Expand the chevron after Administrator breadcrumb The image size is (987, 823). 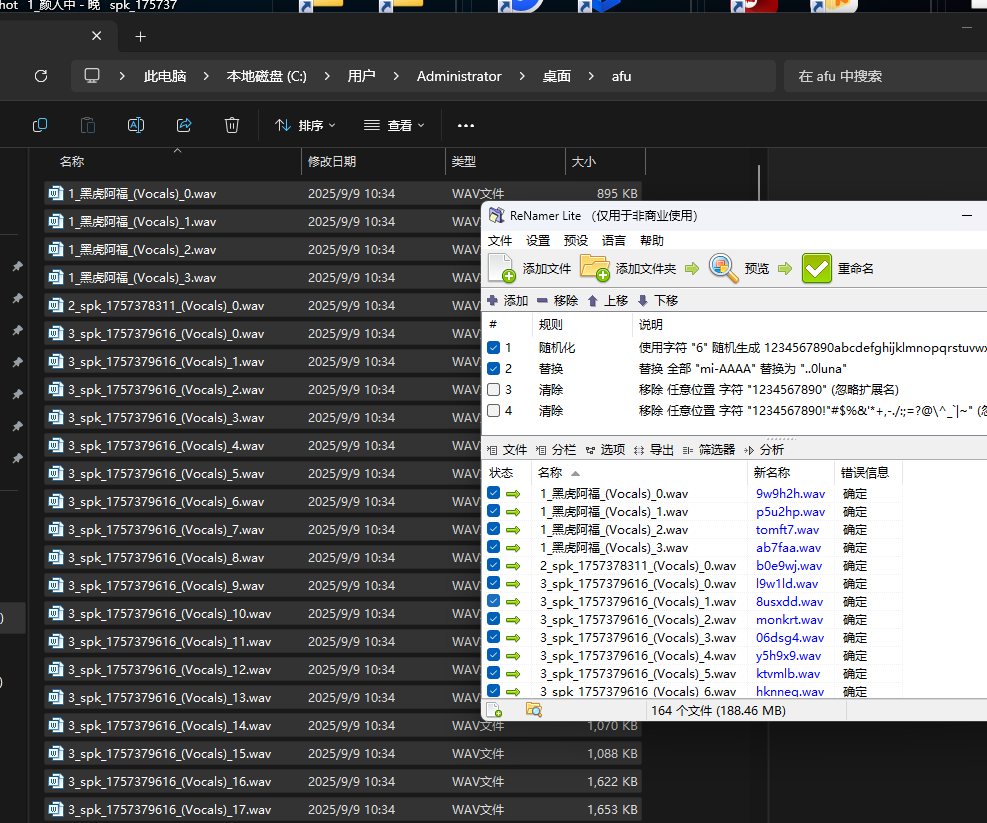[x=522, y=76]
